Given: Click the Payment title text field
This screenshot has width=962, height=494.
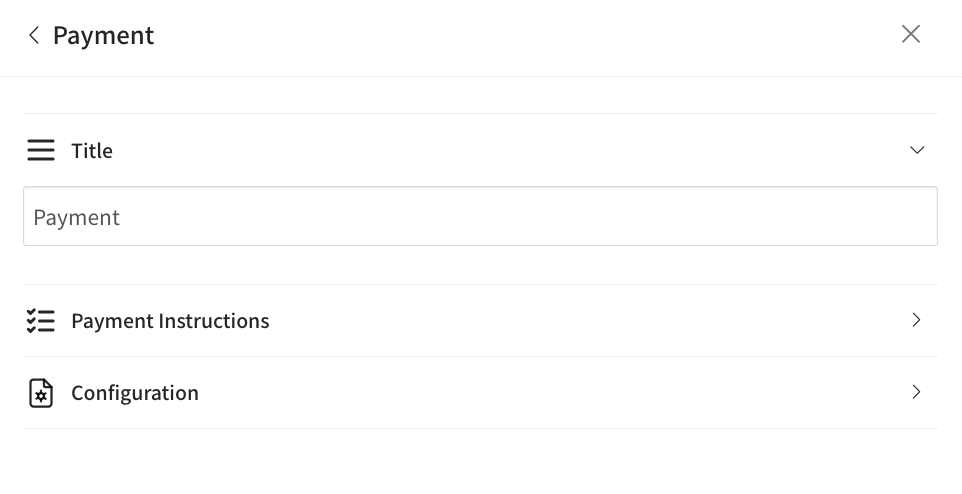Looking at the screenshot, I should (480, 217).
